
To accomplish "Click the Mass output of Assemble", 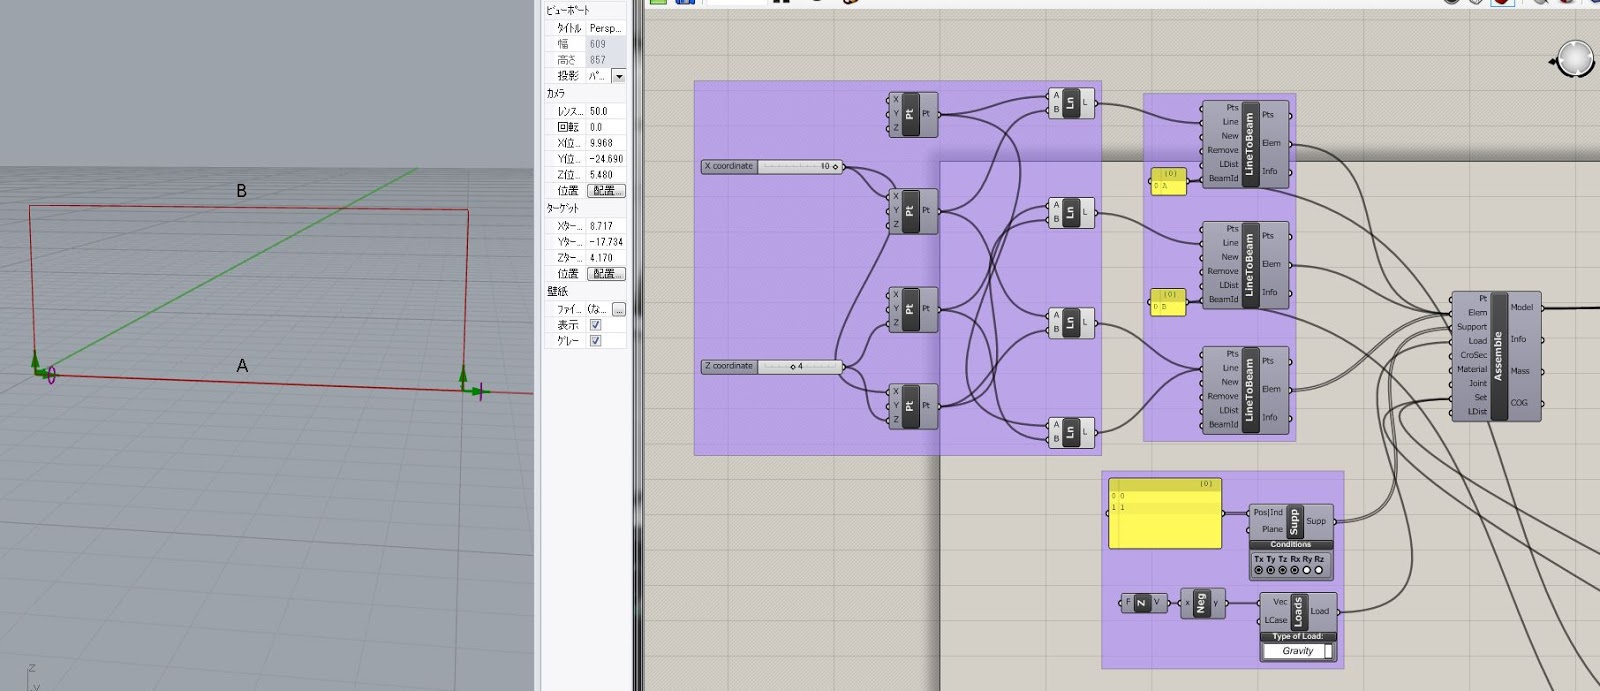I will coord(1520,371).
